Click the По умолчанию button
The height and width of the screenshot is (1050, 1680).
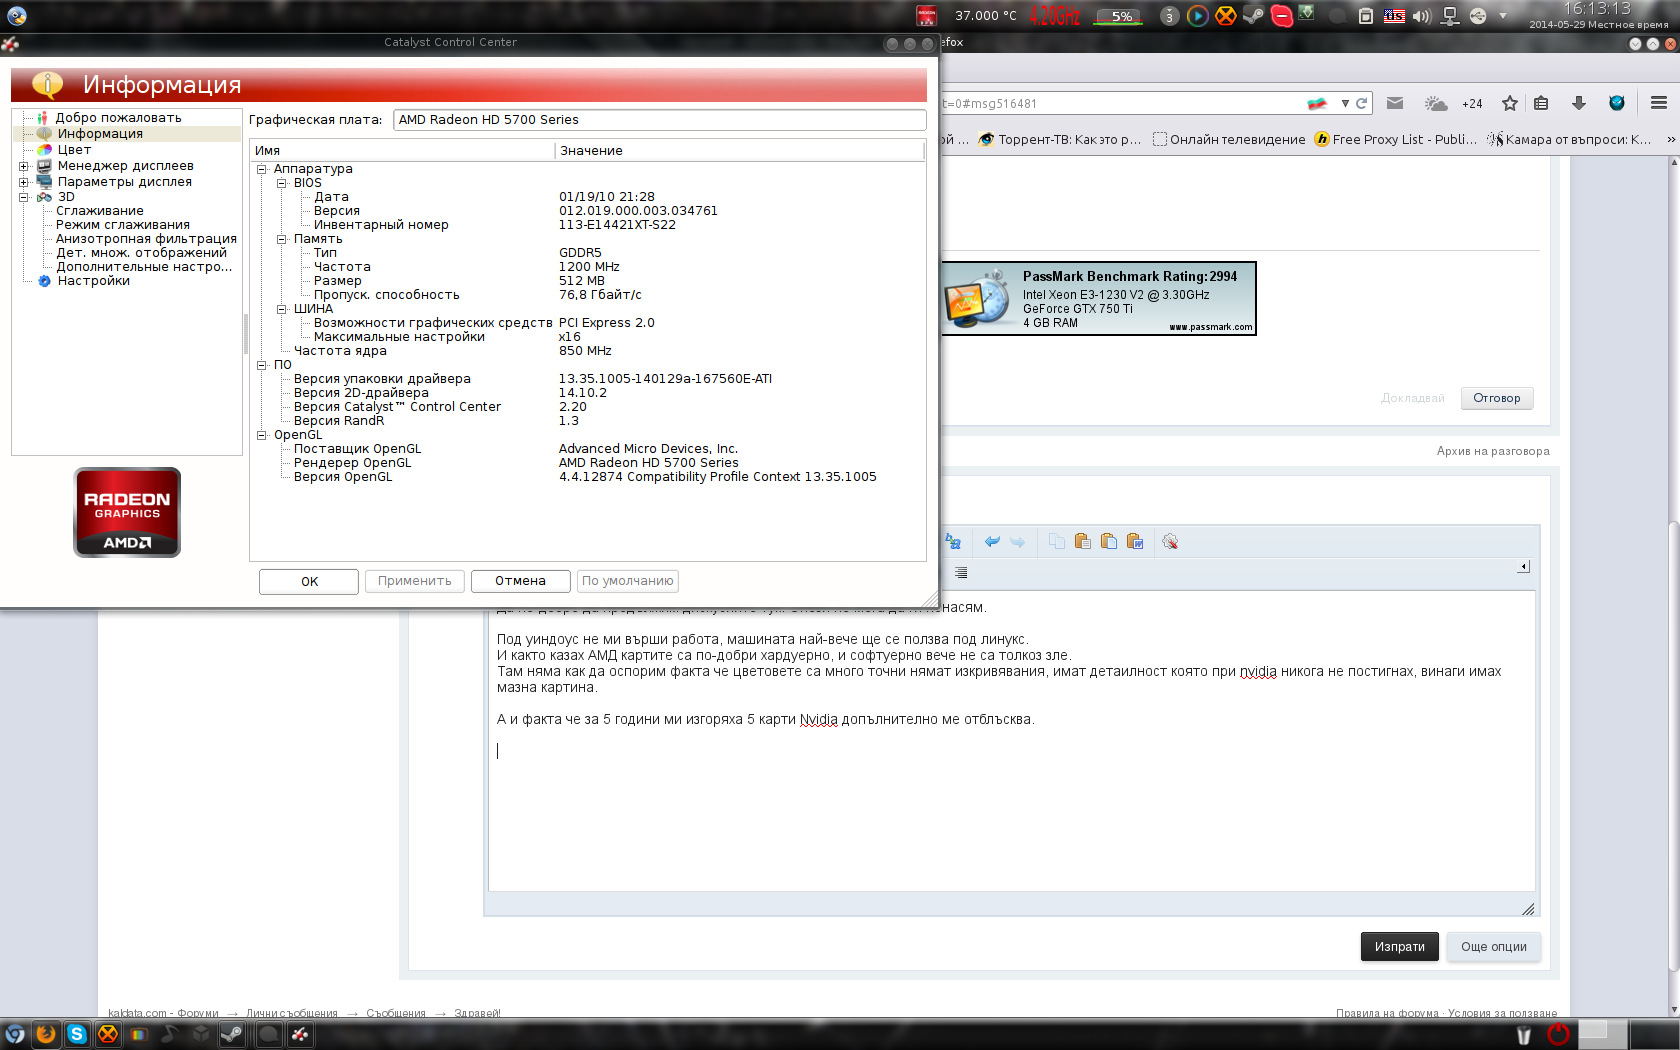[628, 581]
